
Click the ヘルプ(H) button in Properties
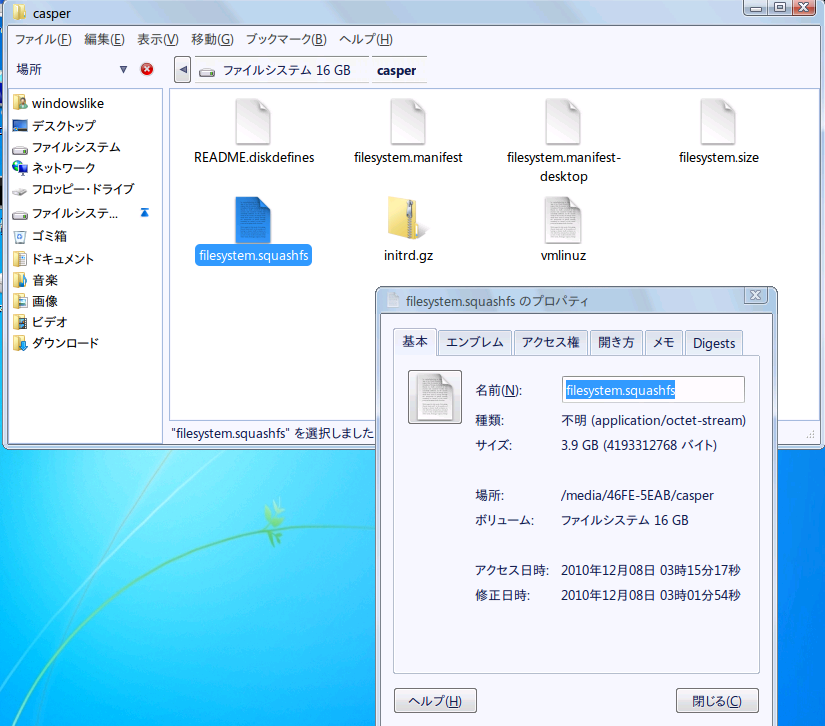point(435,701)
